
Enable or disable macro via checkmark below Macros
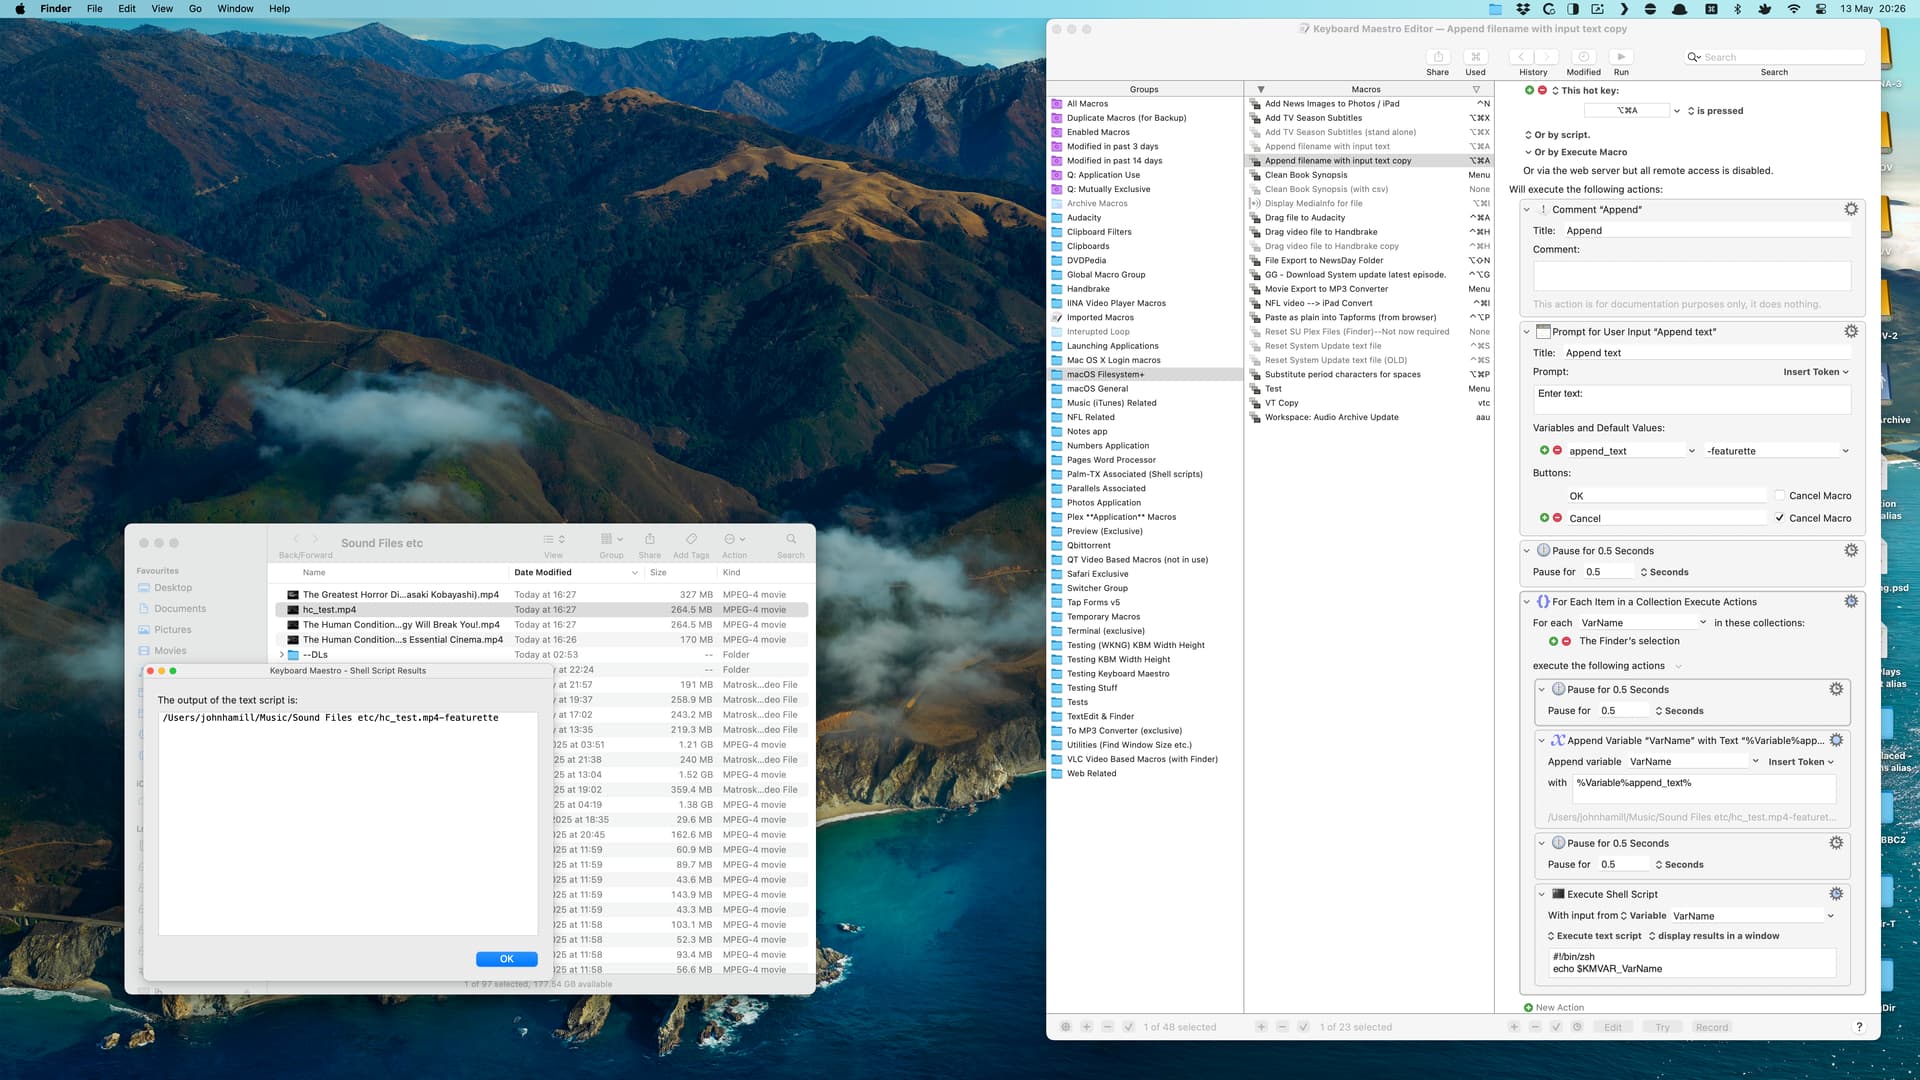point(1303,1027)
